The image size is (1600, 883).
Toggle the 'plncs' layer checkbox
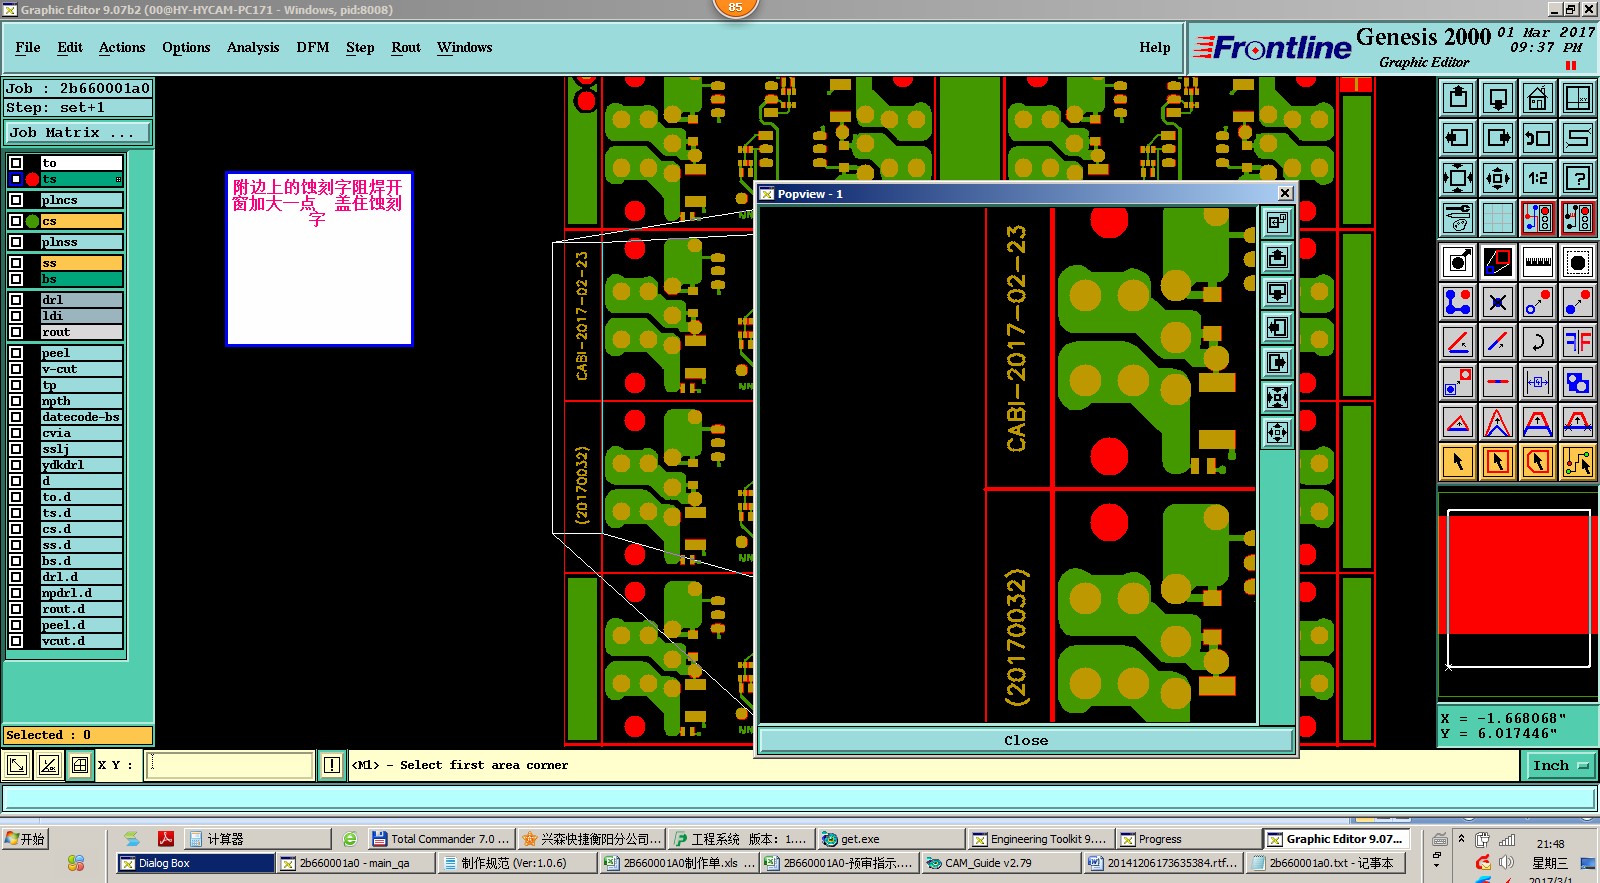click(16, 200)
